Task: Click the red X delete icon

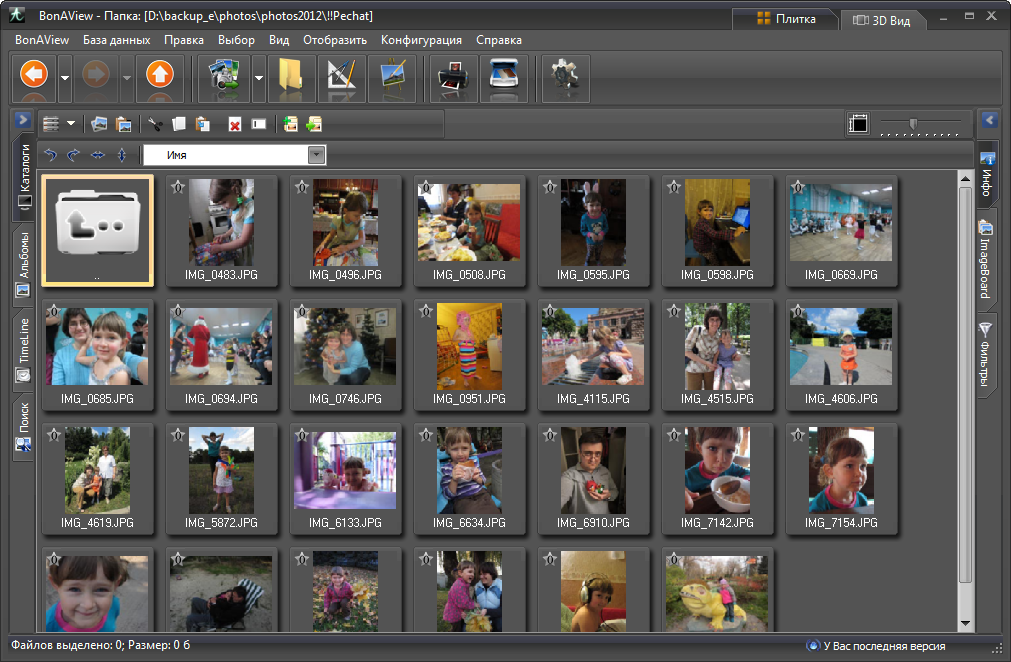Action: pos(234,124)
